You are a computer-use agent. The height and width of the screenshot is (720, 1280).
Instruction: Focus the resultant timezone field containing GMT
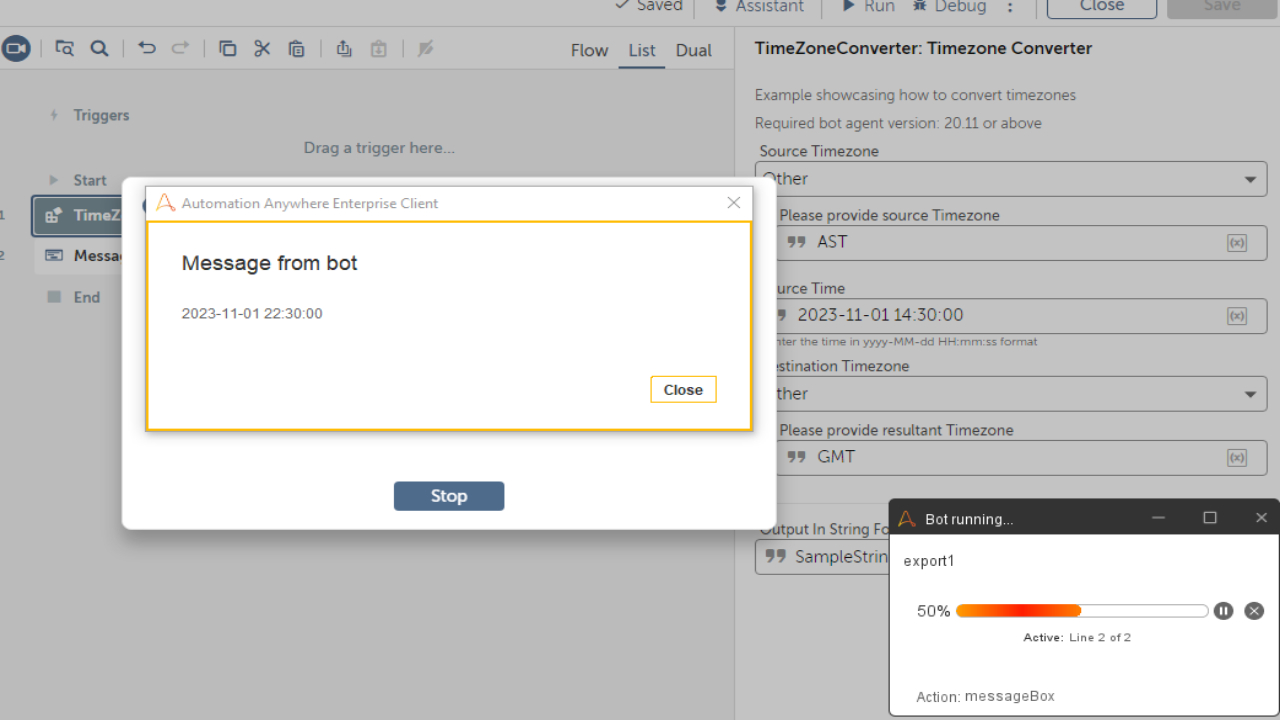click(x=1011, y=457)
